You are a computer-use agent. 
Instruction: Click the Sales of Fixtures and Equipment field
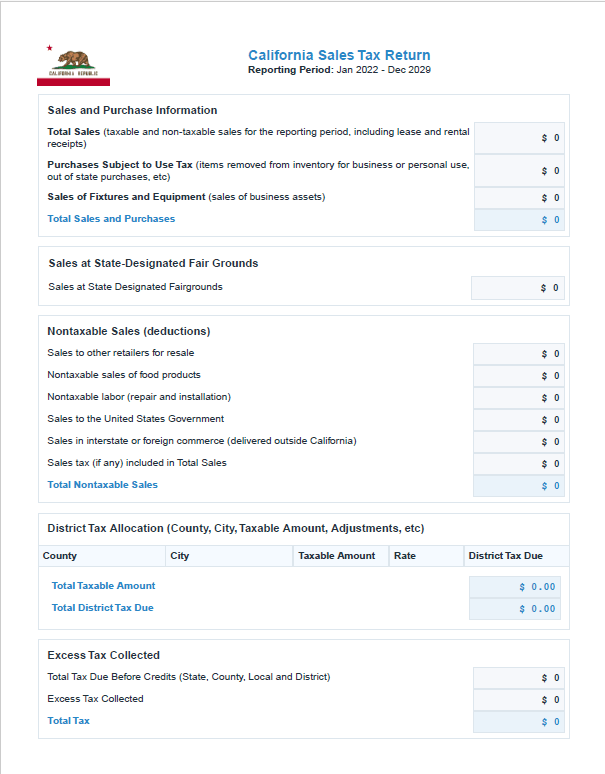point(519,198)
